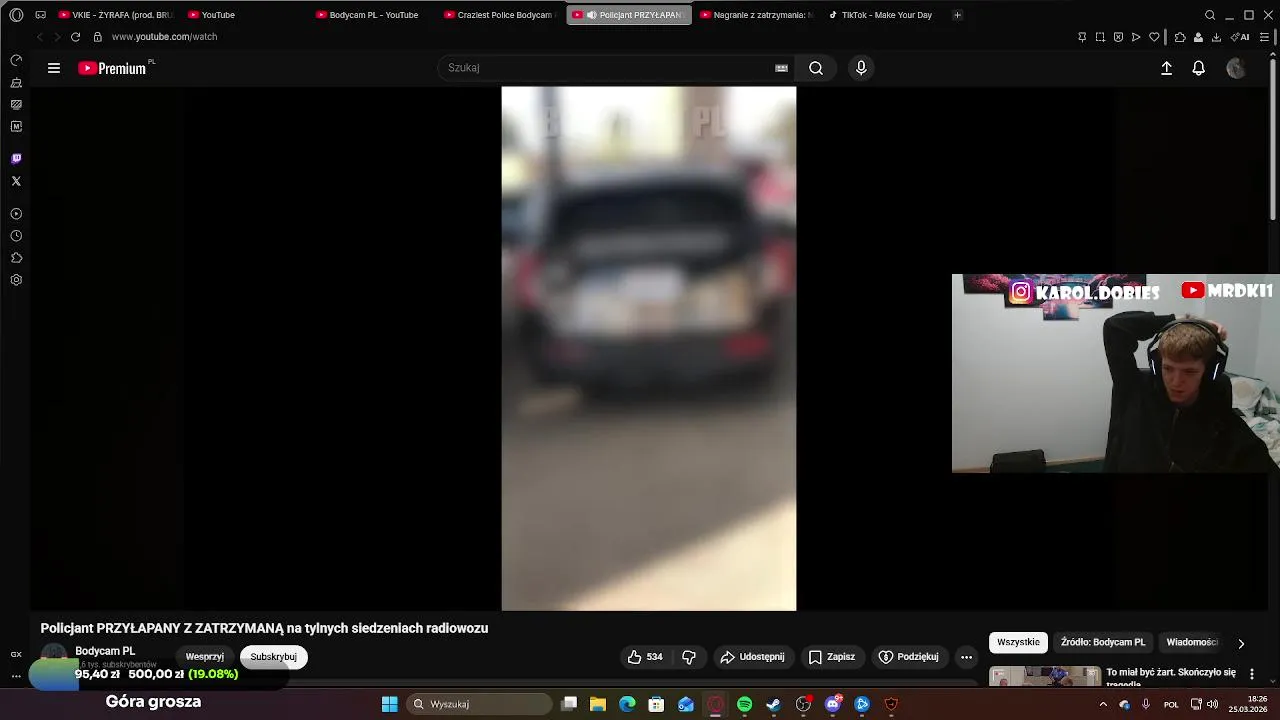
Task: Open recommended video 'To miał być żart' thumbnail
Action: (1045, 675)
